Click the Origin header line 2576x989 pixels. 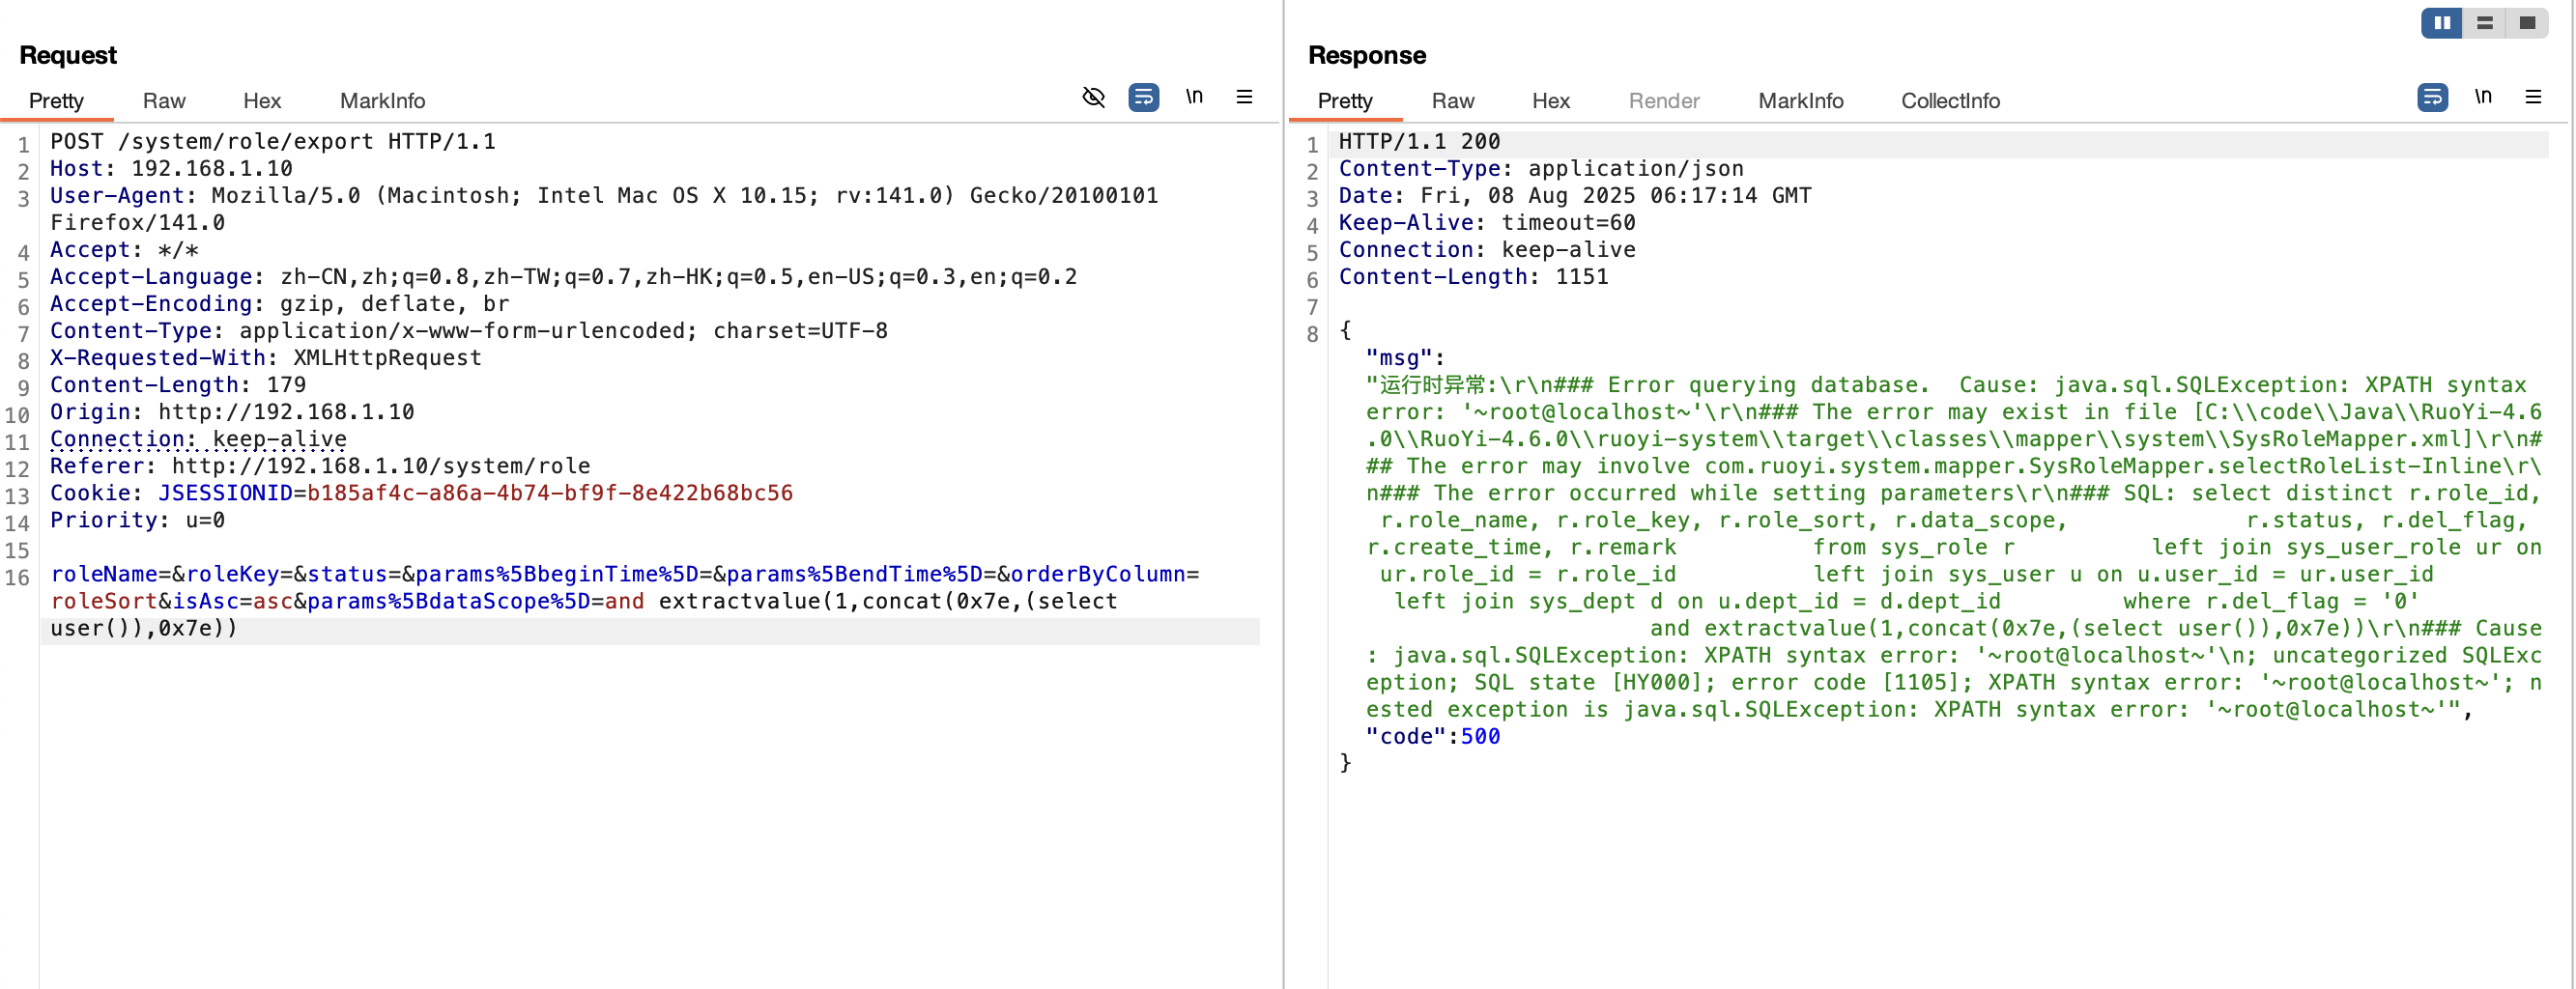coord(232,412)
